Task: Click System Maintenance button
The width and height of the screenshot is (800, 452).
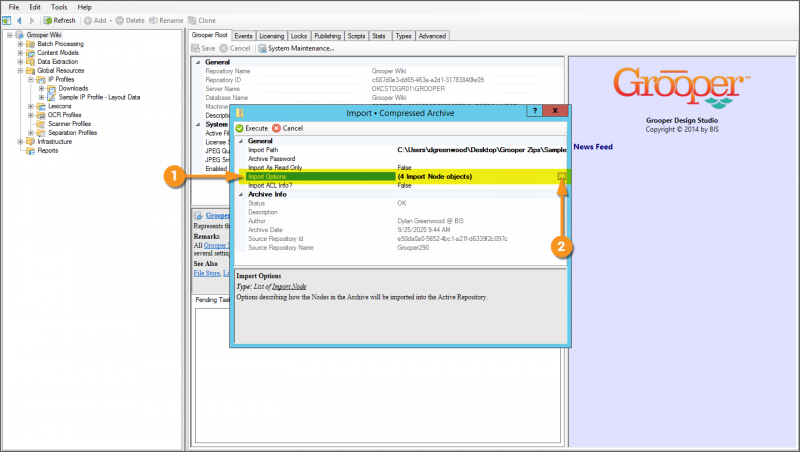Action: [296, 48]
